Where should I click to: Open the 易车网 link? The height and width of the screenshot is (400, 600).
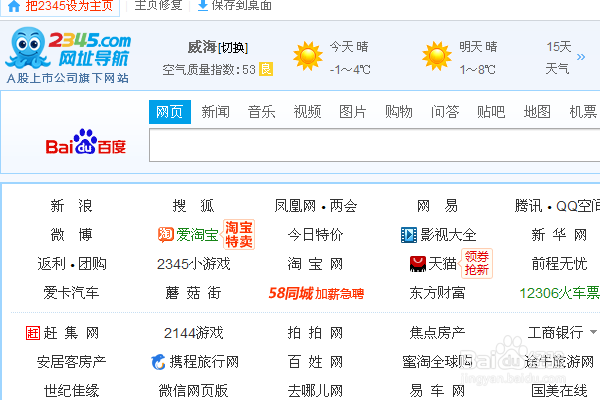437,391
